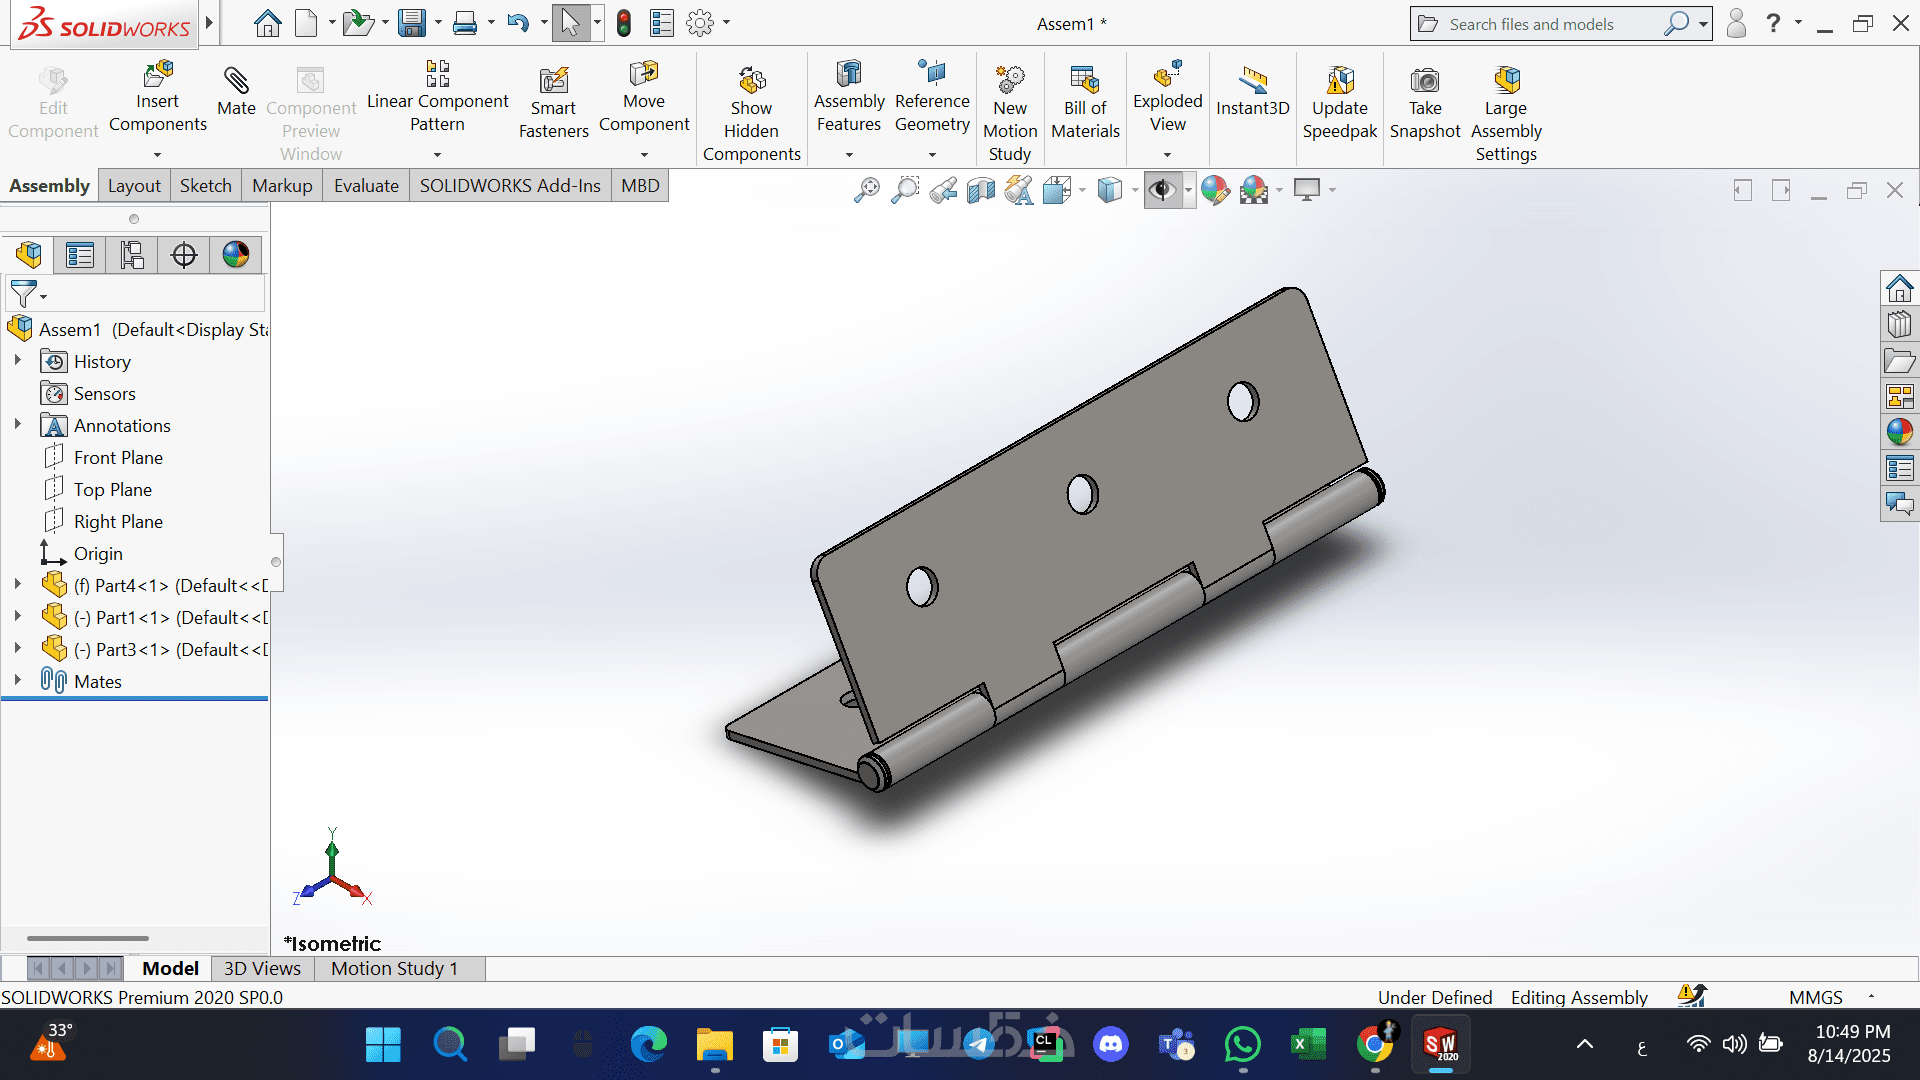Toggle Hide/Show Items eye icon
The width and height of the screenshot is (1920, 1080).
[x=1161, y=190]
